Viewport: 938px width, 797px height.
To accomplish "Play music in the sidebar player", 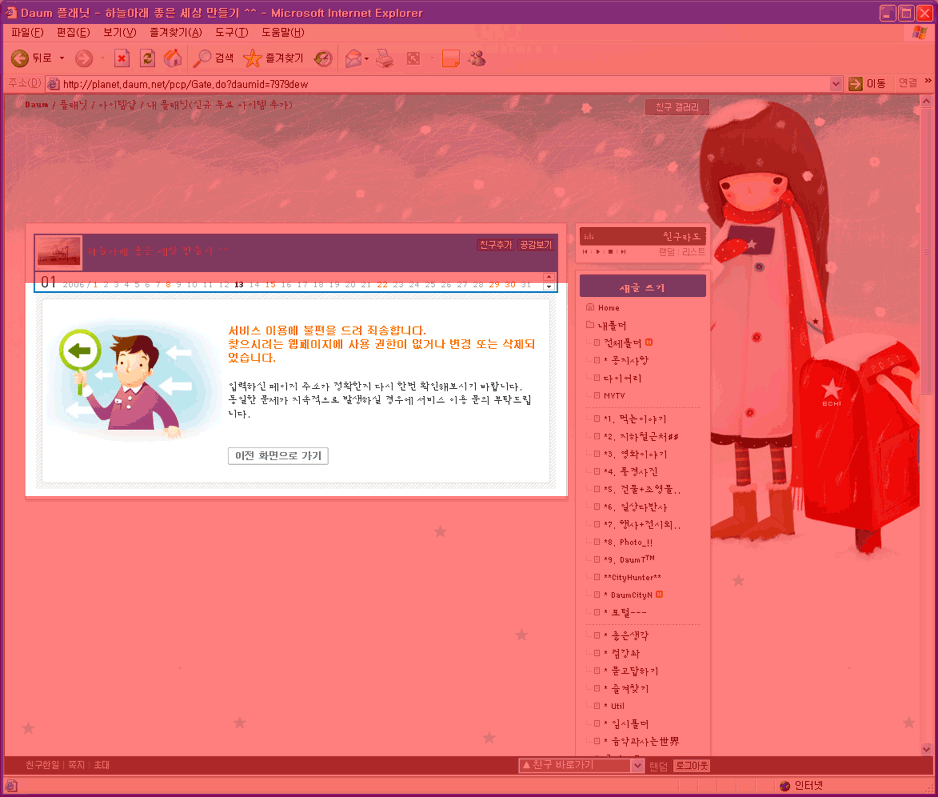I will [x=598, y=252].
